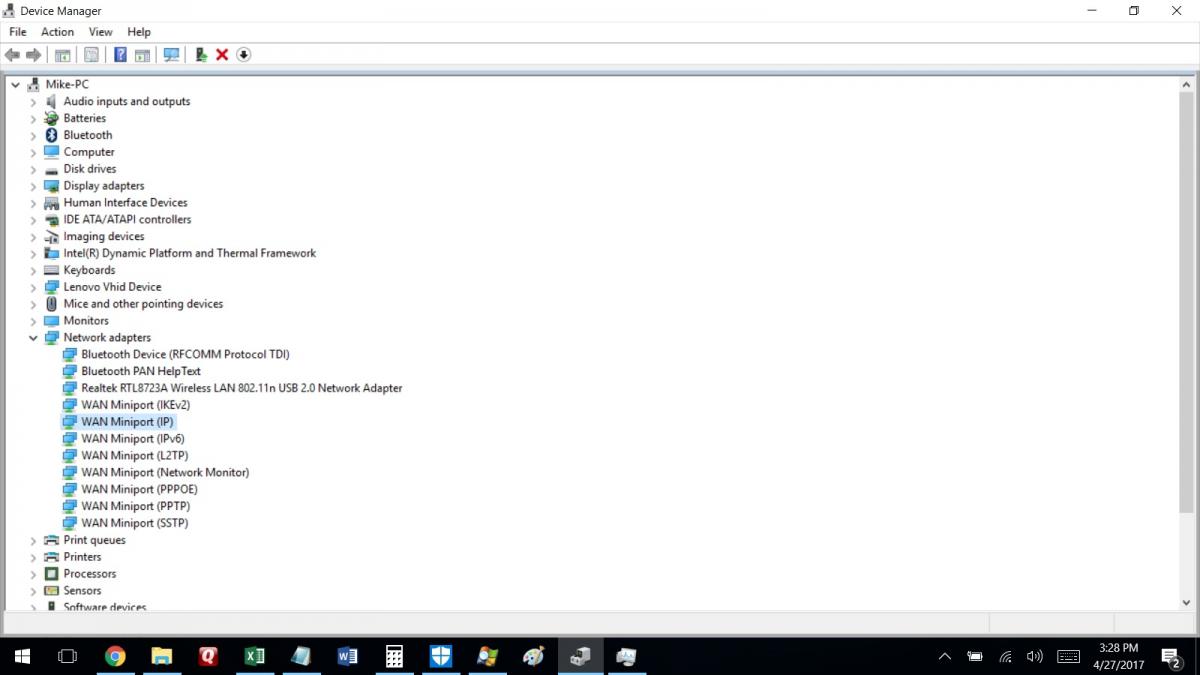Click the red X Uninstall icon

click(222, 55)
